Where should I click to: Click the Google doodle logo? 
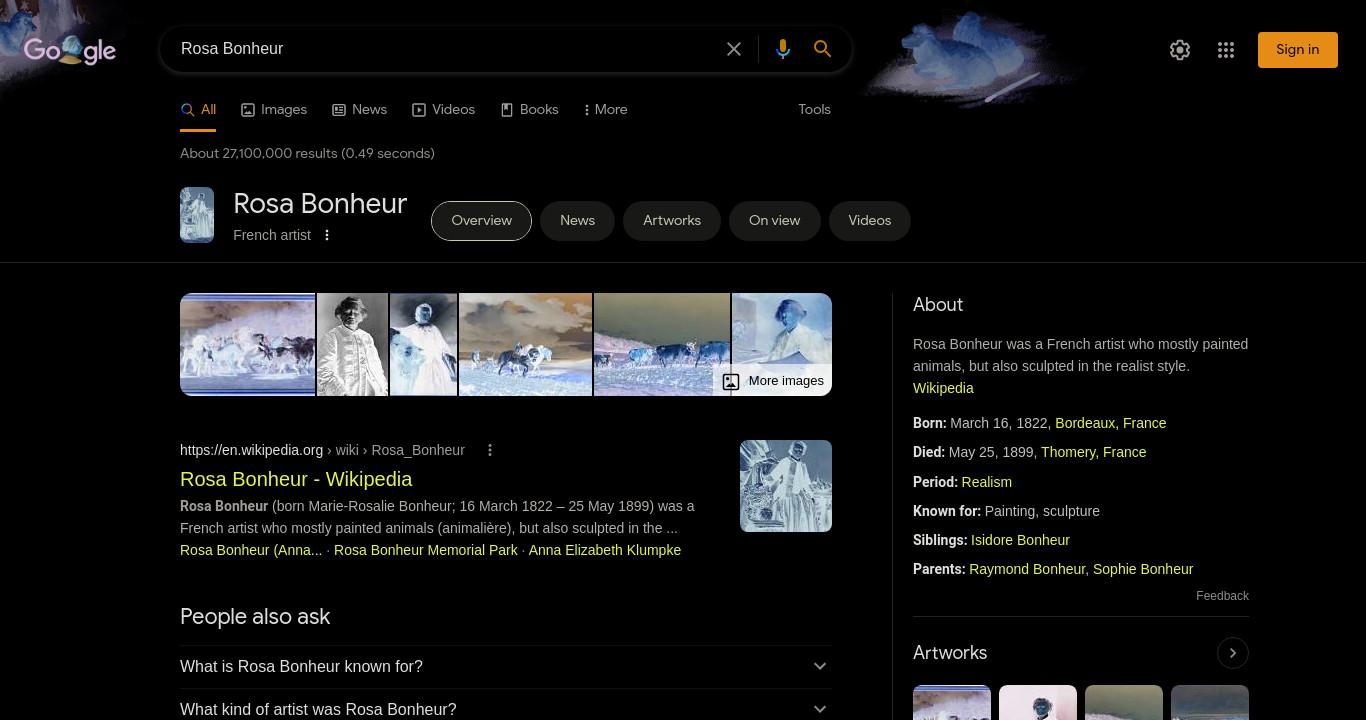[70, 50]
